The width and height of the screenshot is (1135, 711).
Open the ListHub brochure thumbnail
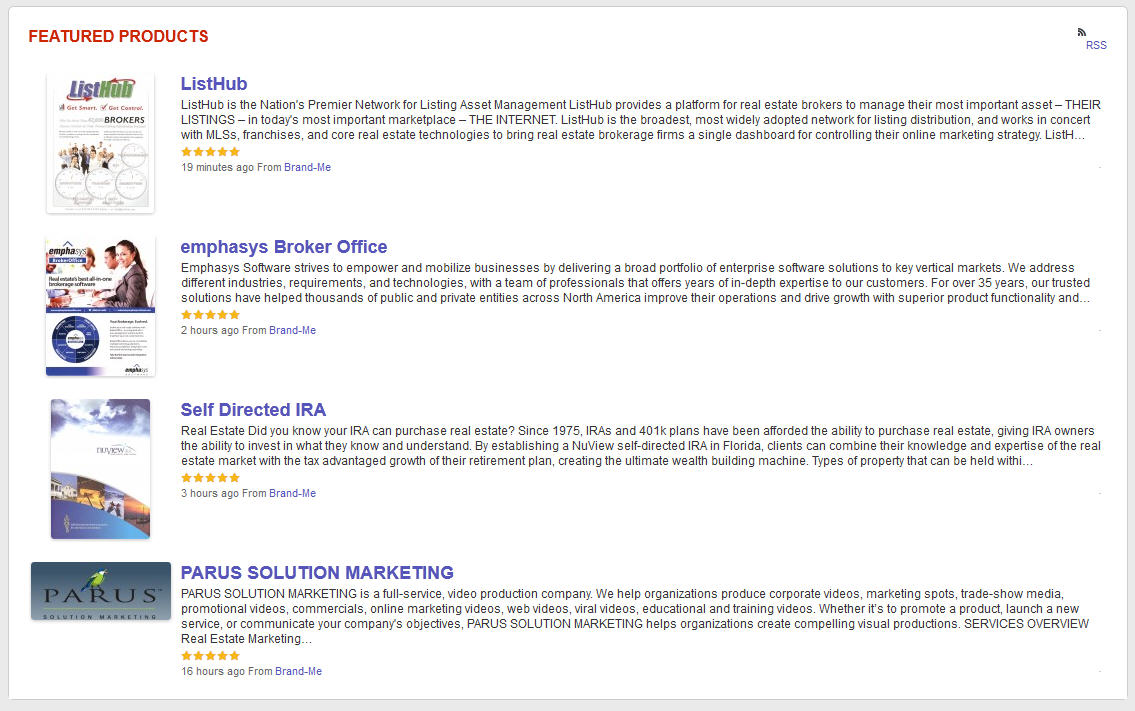tap(100, 142)
